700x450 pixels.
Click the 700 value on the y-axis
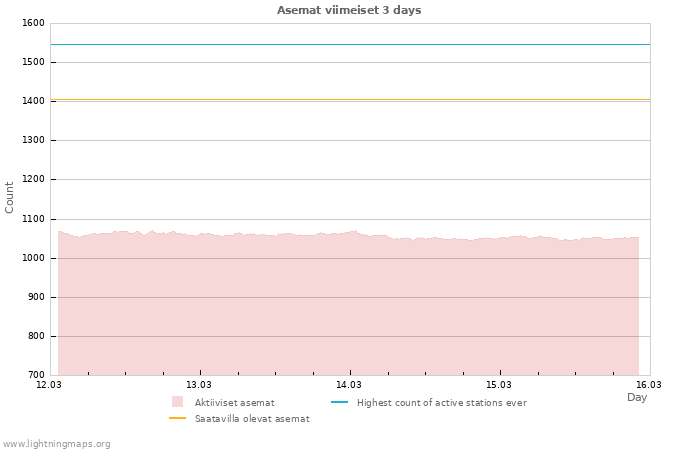pos(35,375)
